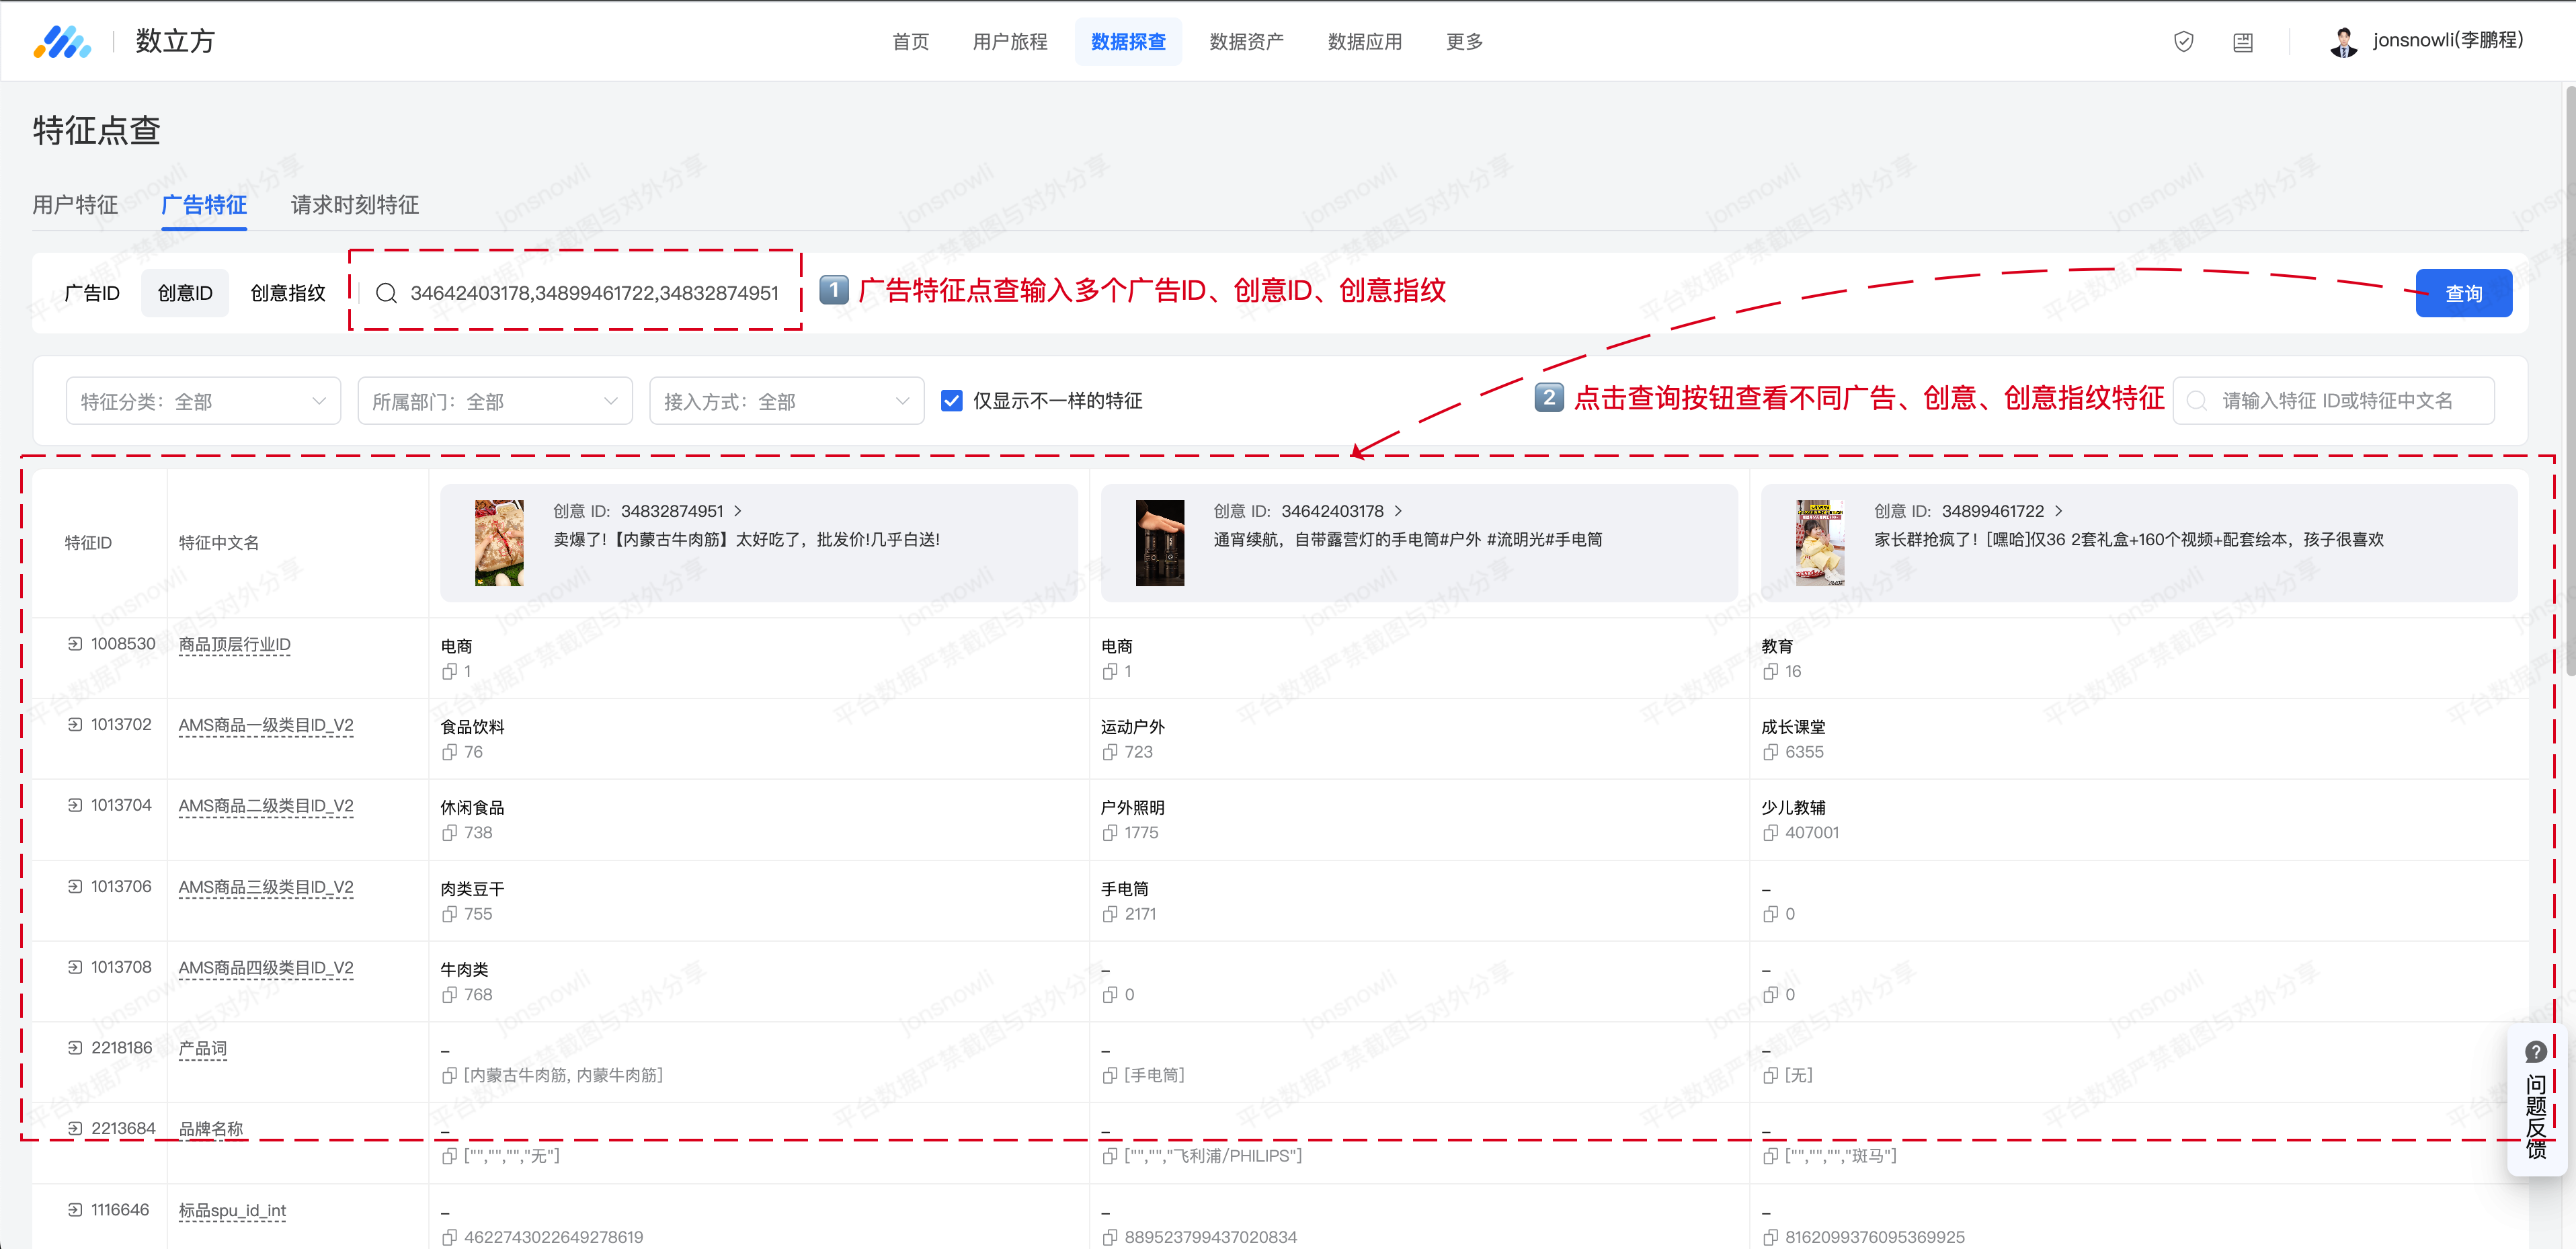2576x1249 pixels.
Task: Click the shield icon in top bar
Action: (x=2183, y=41)
